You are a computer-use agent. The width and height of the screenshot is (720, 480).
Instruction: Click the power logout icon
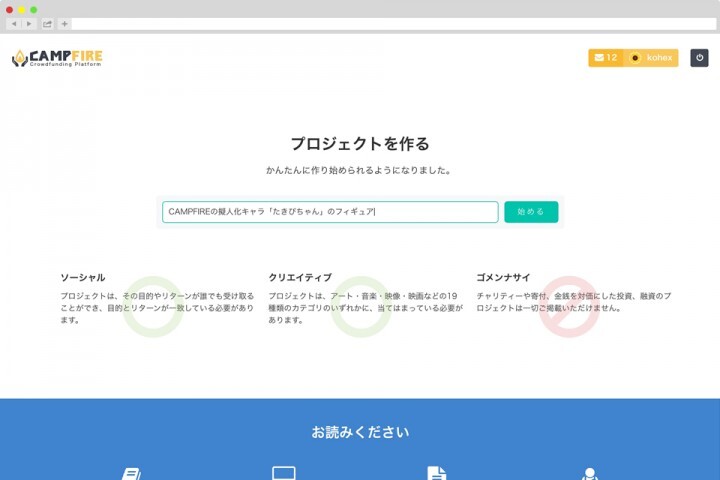pos(699,58)
